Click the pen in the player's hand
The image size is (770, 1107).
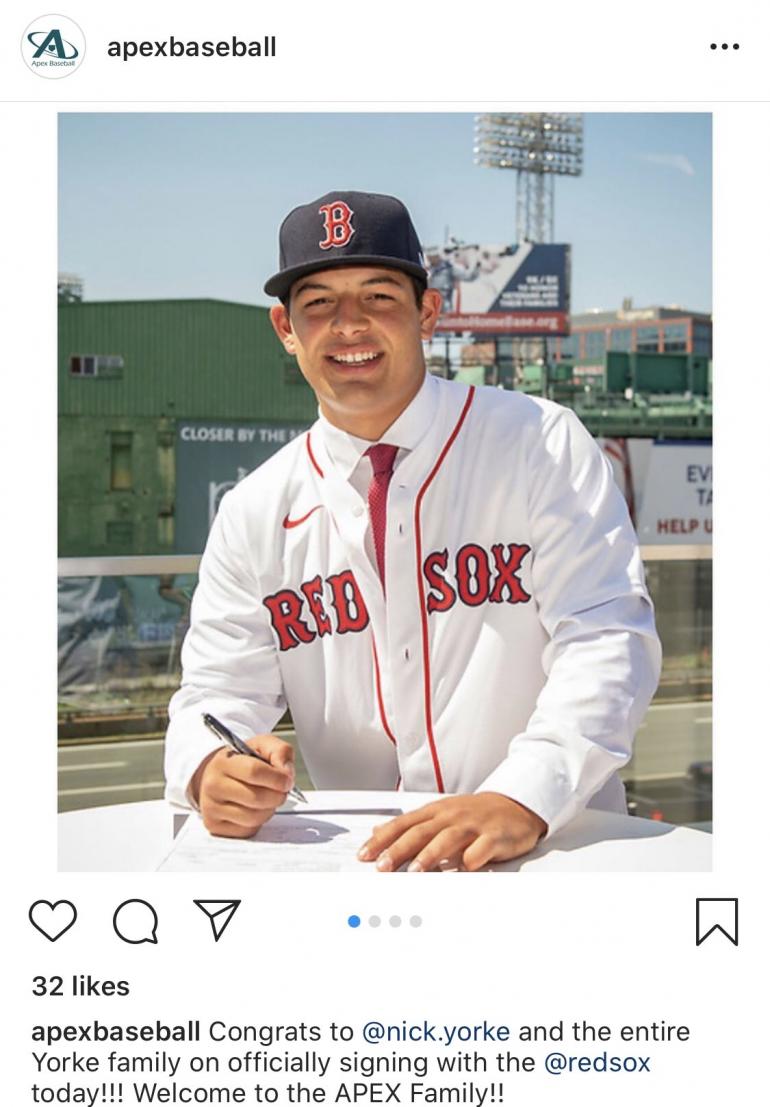click(x=252, y=754)
